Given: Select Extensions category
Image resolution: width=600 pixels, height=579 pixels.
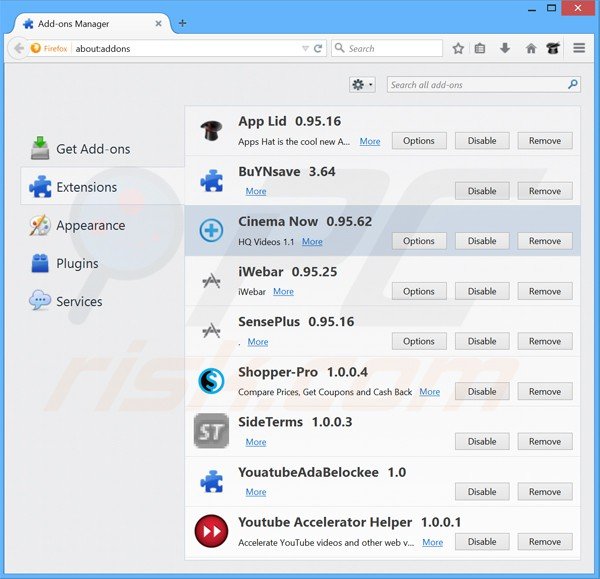Looking at the screenshot, I should point(103,186).
